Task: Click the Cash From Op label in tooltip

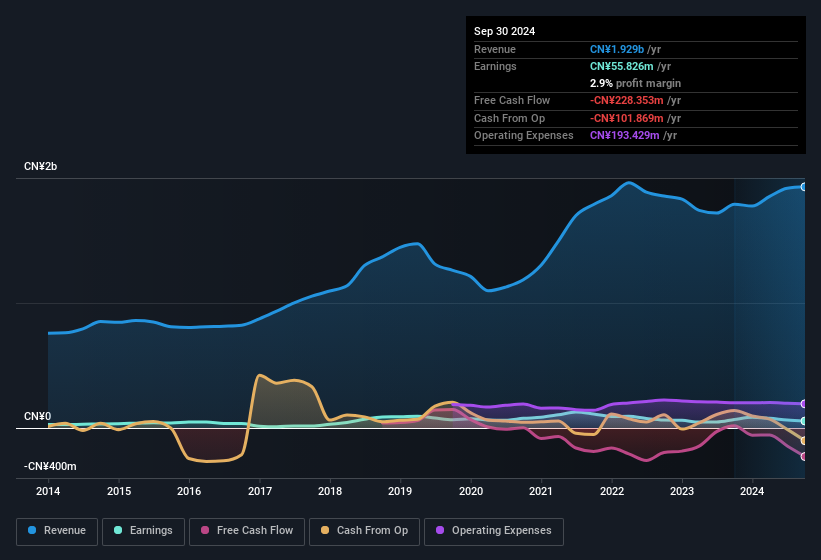Action: click(x=509, y=118)
